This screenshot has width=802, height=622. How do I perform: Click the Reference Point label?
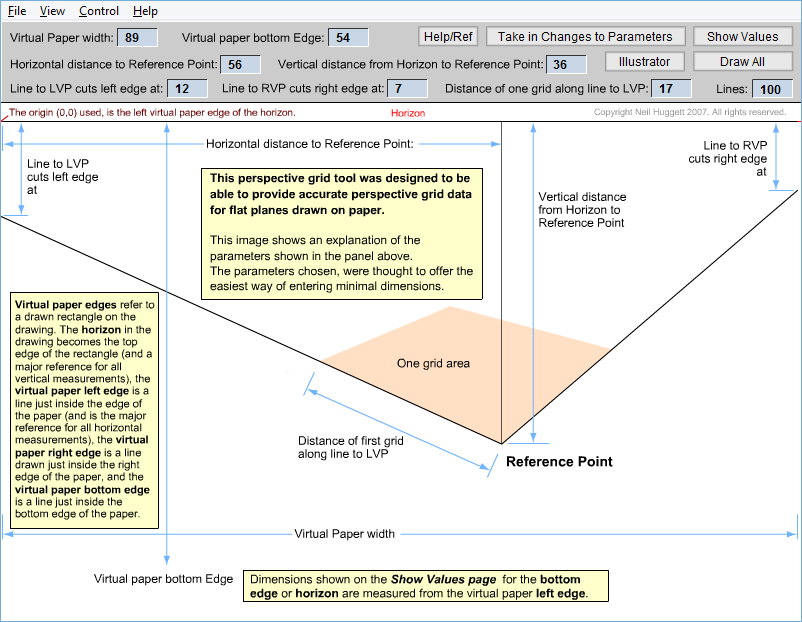coord(559,461)
